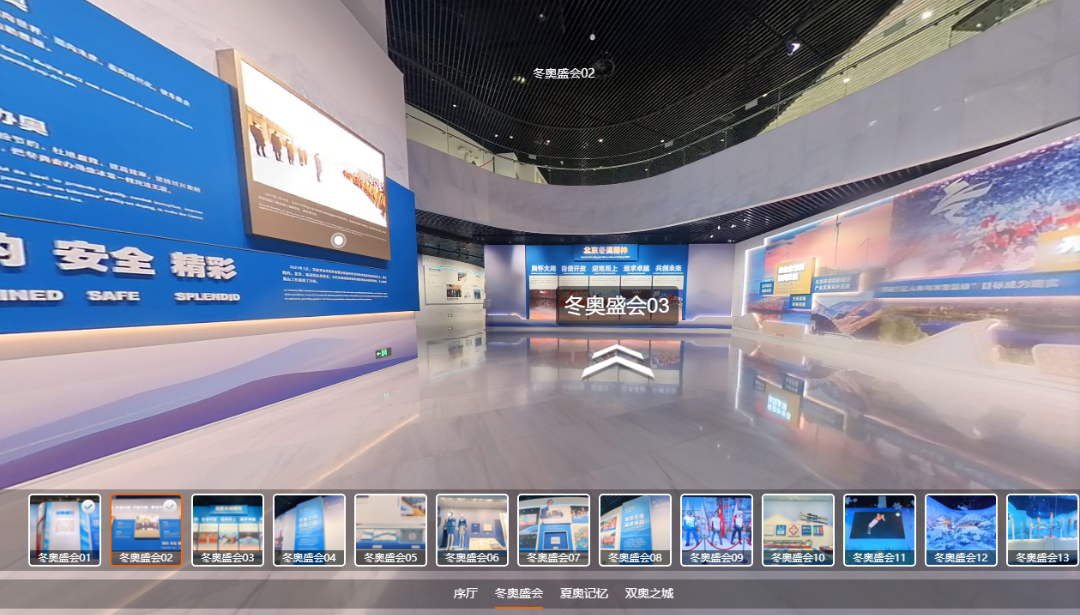This screenshot has width=1080, height=615.
Task: Go to the 冬奥盛会03 scene label hotspot
Action: tap(617, 305)
